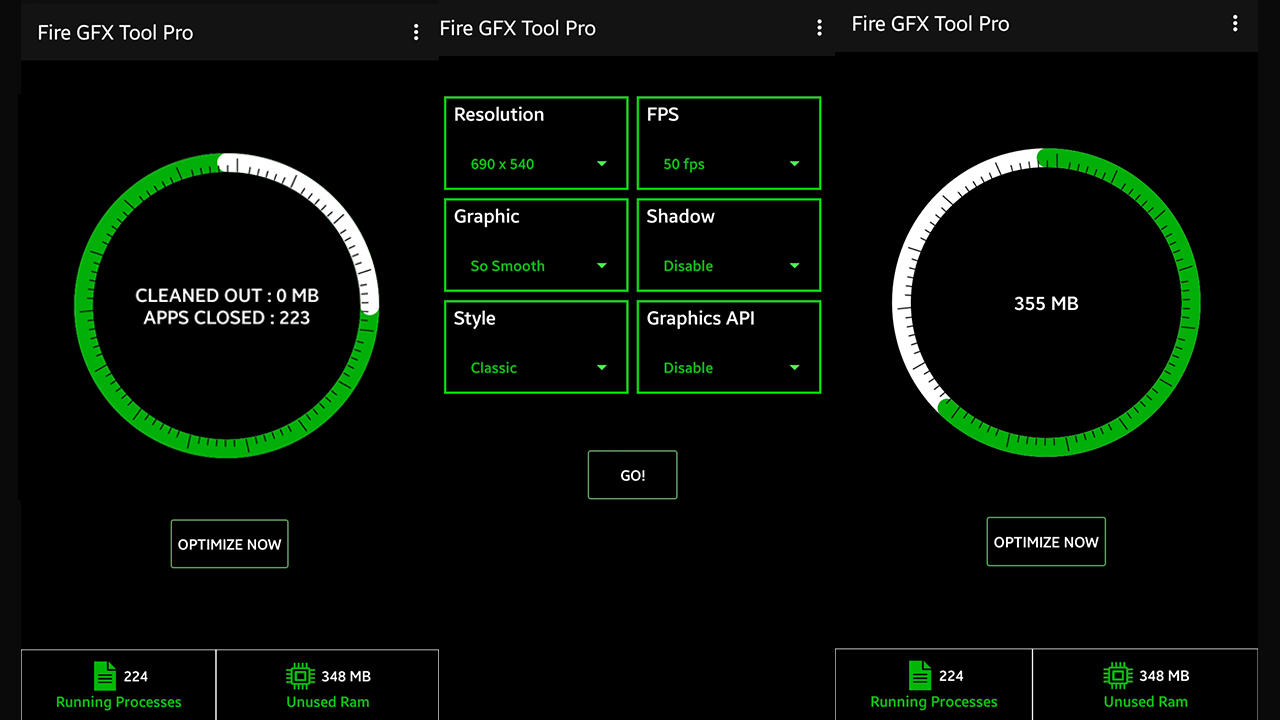1280x720 pixels.
Task: Click the "348 MB" value on the APPS CLOSED screen
Action: point(346,677)
